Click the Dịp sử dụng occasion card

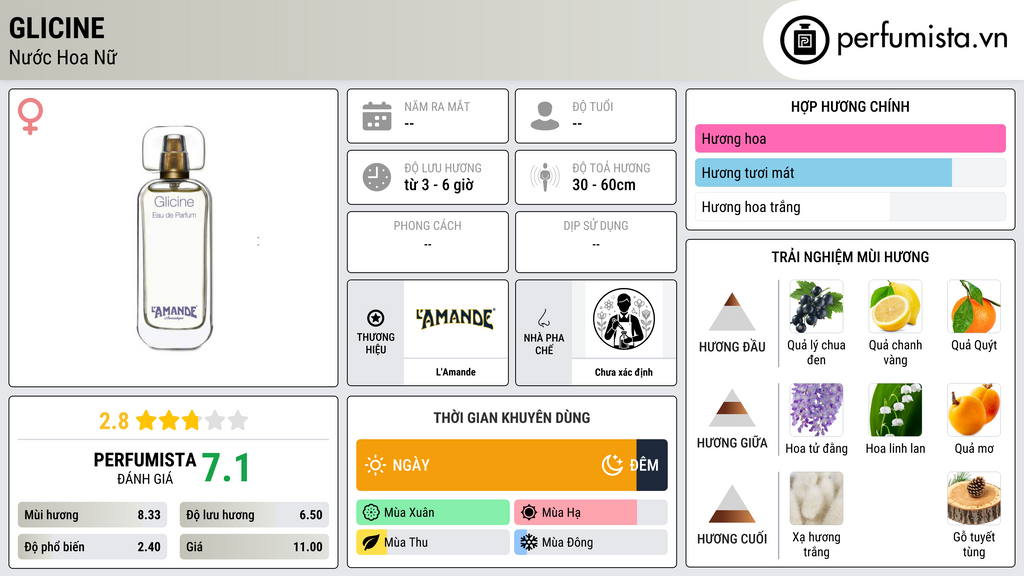click(596, 242)
